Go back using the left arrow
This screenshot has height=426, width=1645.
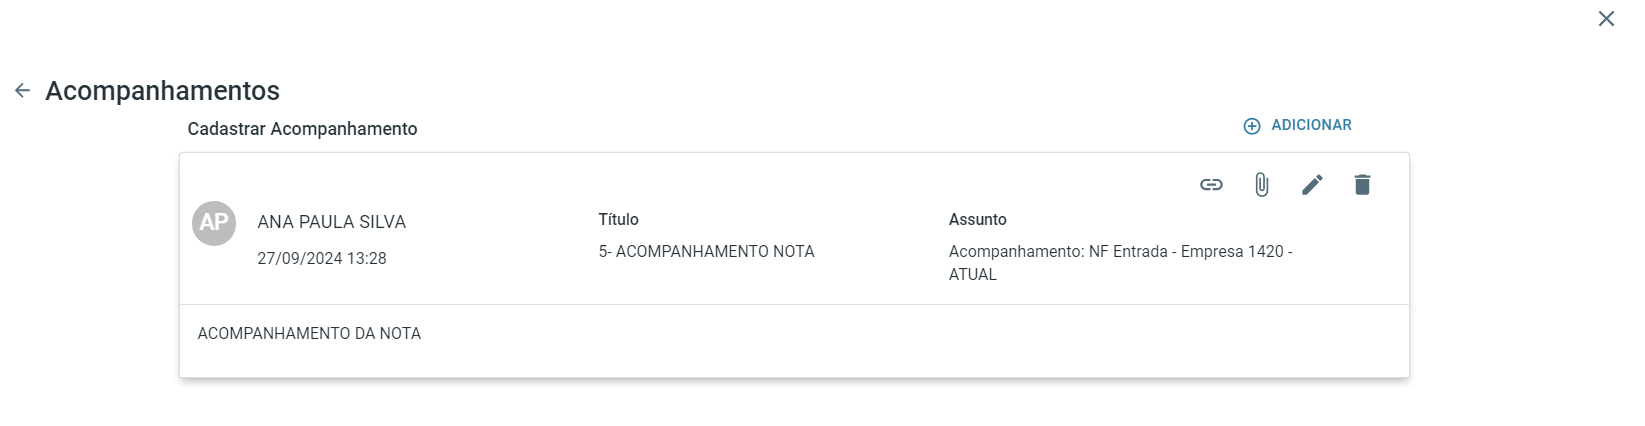[22, 91]
